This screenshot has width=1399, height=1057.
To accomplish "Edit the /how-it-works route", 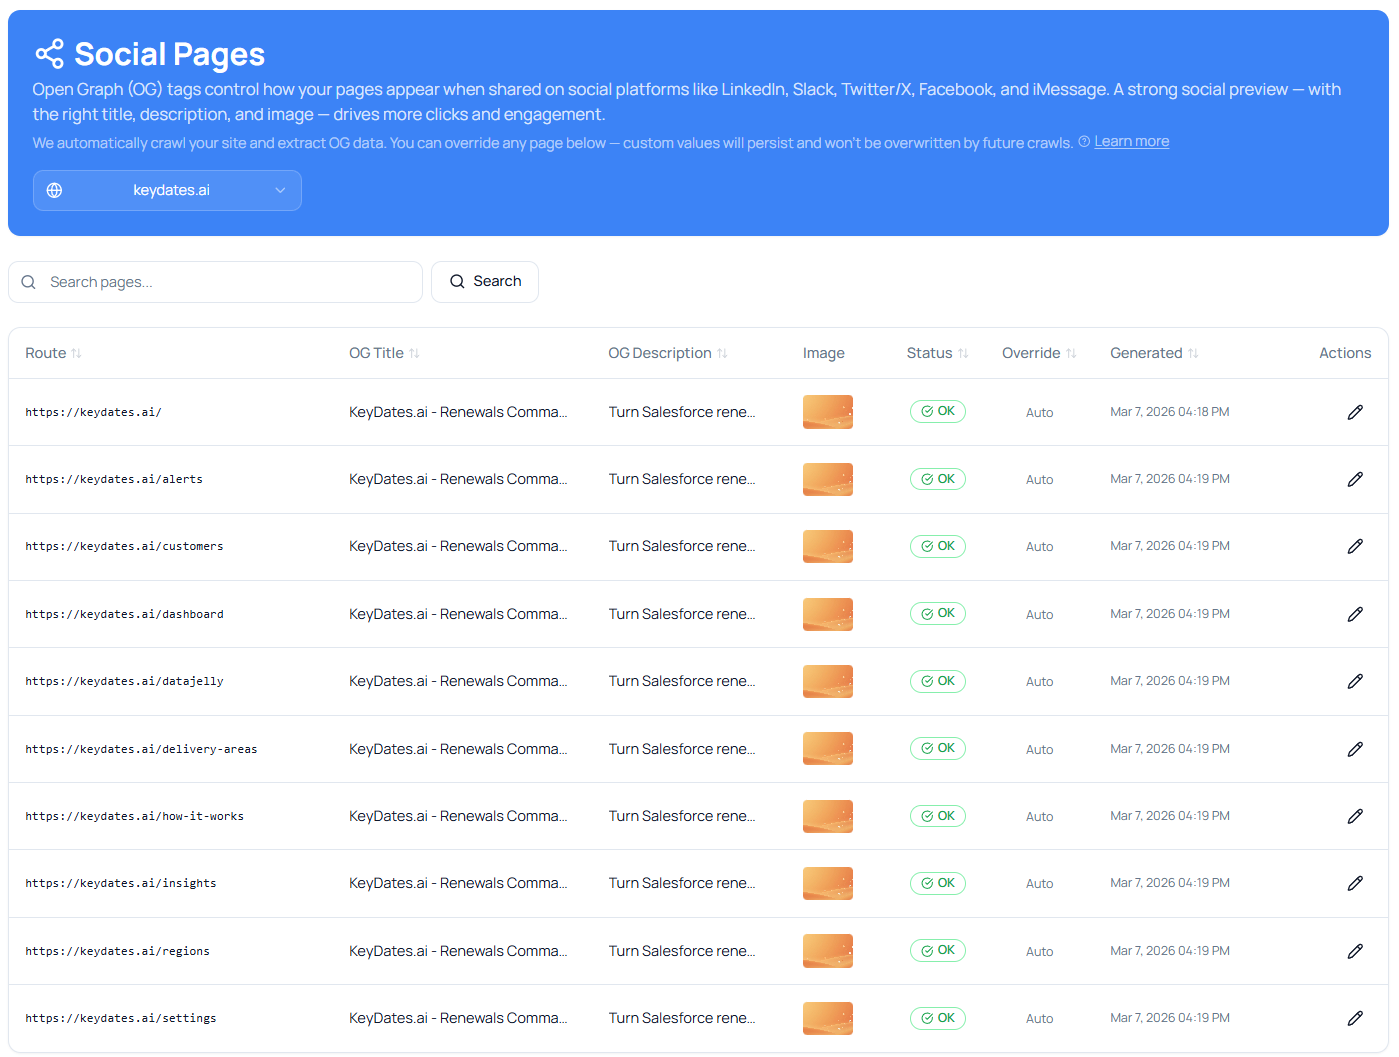I will pos(1355,816).
